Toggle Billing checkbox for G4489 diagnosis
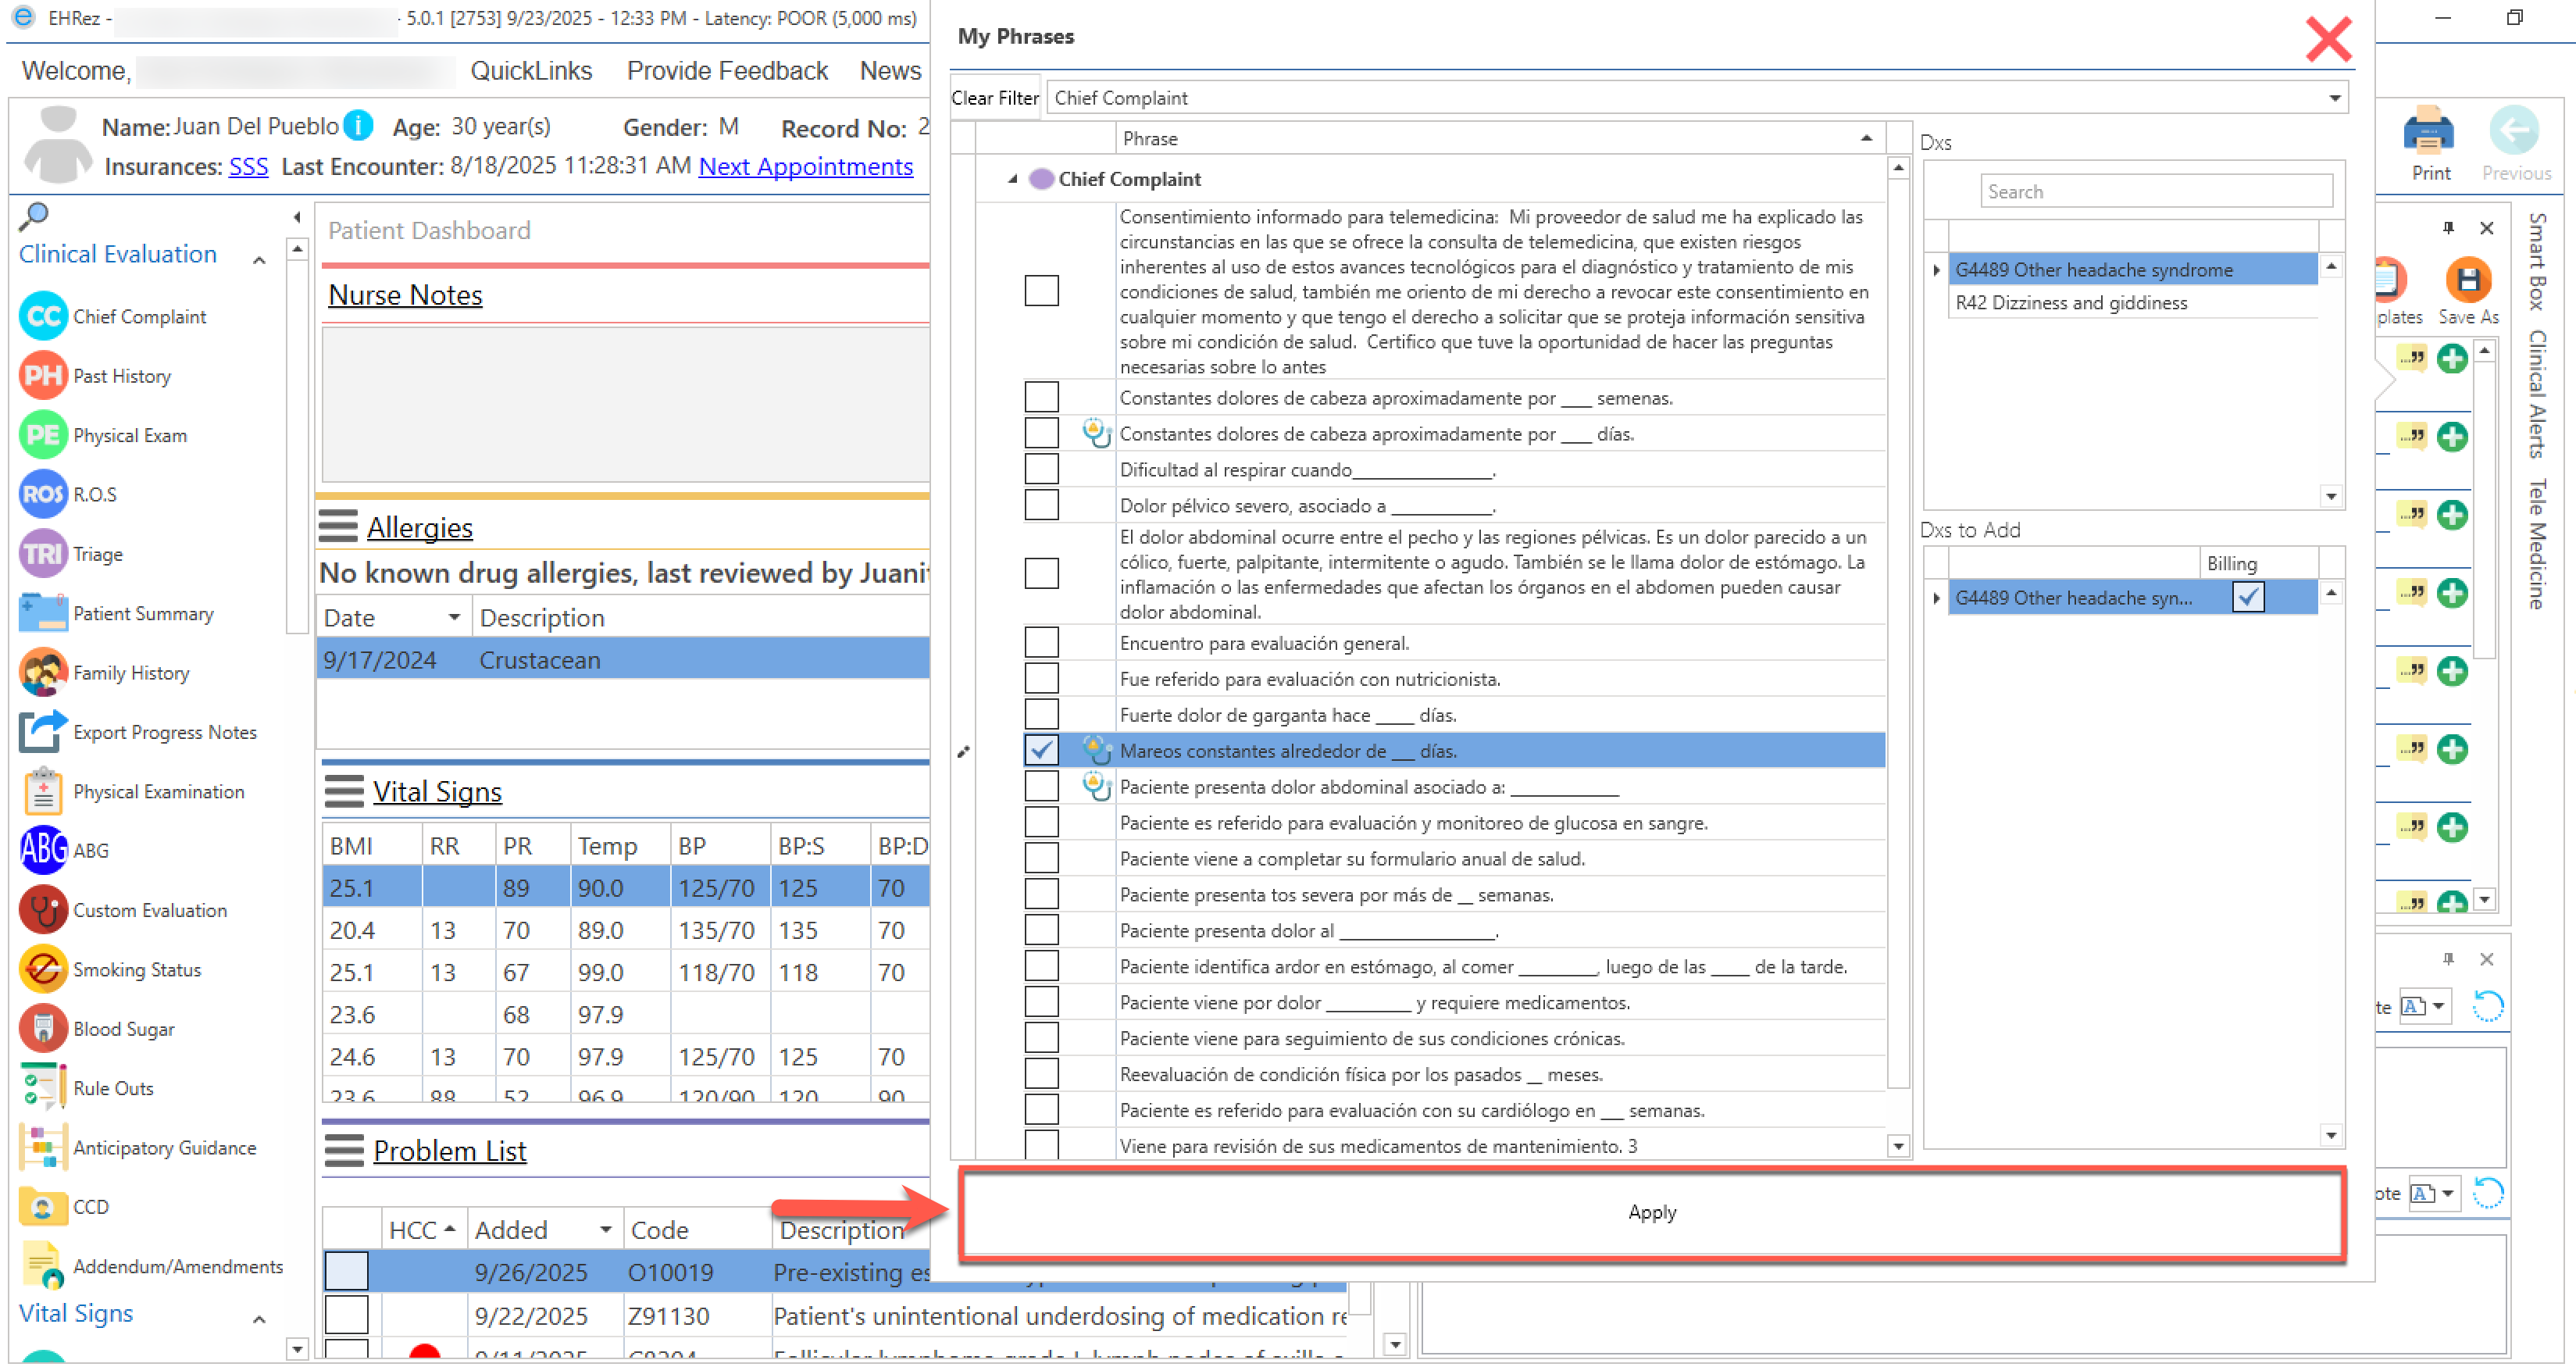 [x=2248, y=598]
